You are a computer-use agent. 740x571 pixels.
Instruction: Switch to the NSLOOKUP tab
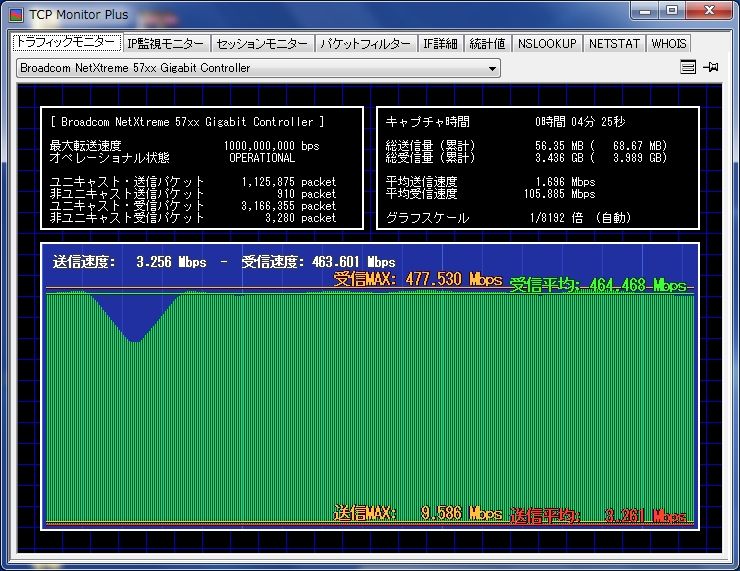point(547,44)
